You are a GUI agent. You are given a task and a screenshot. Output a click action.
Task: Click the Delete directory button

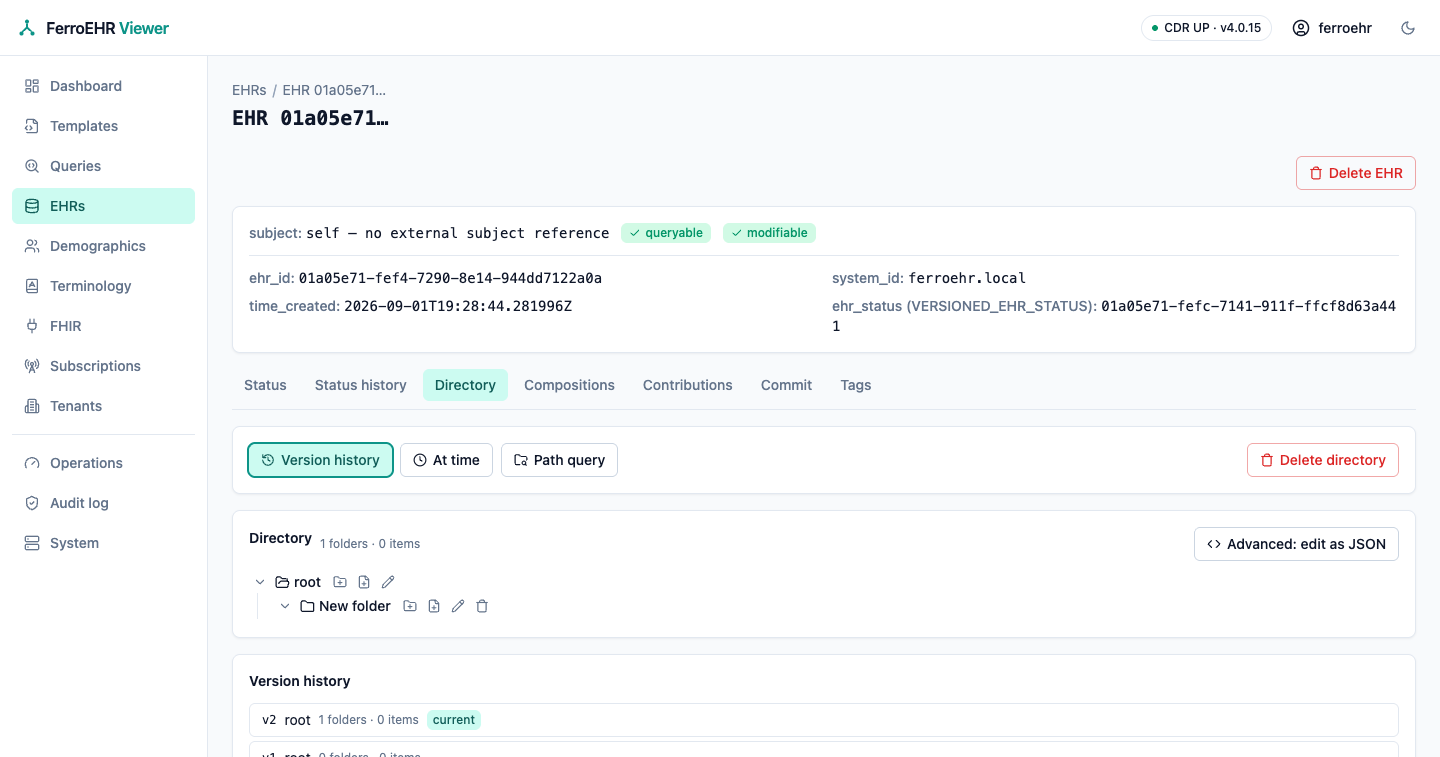pyautogui.click(x=1322, y=460)
